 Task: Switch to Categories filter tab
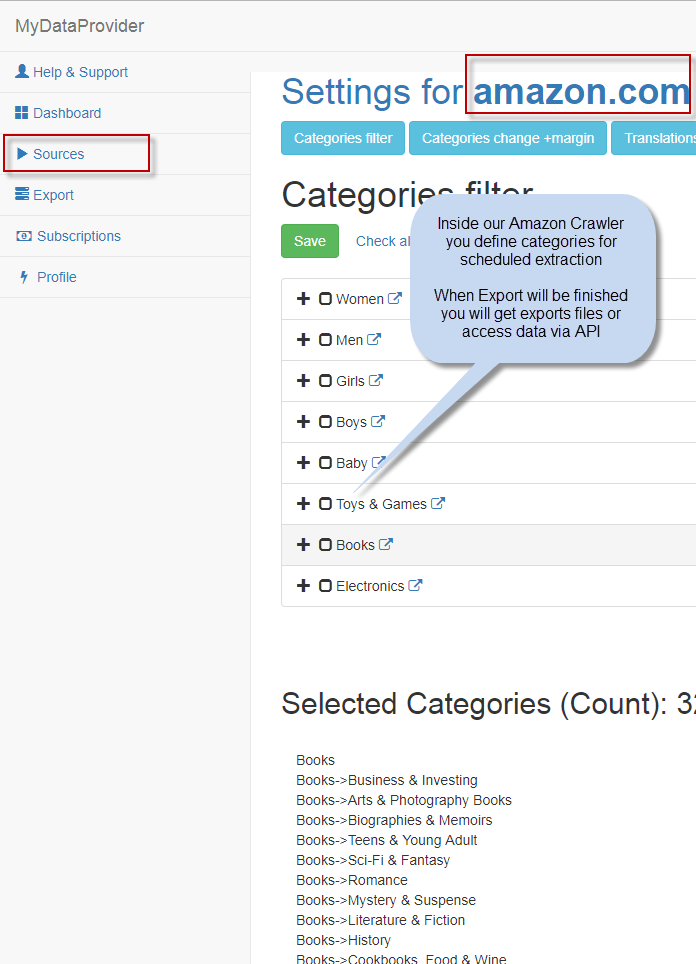point(343,138)
